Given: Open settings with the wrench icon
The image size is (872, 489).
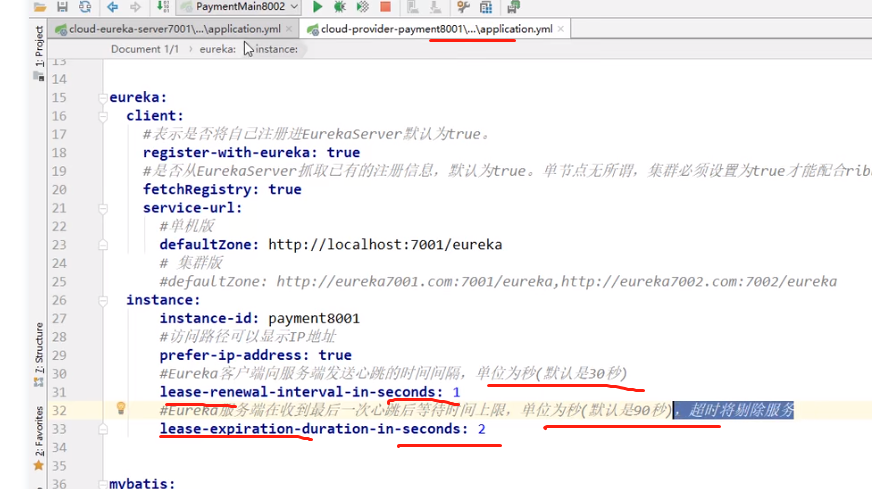Looking at the screenshot, I should (x=463, y=7).
